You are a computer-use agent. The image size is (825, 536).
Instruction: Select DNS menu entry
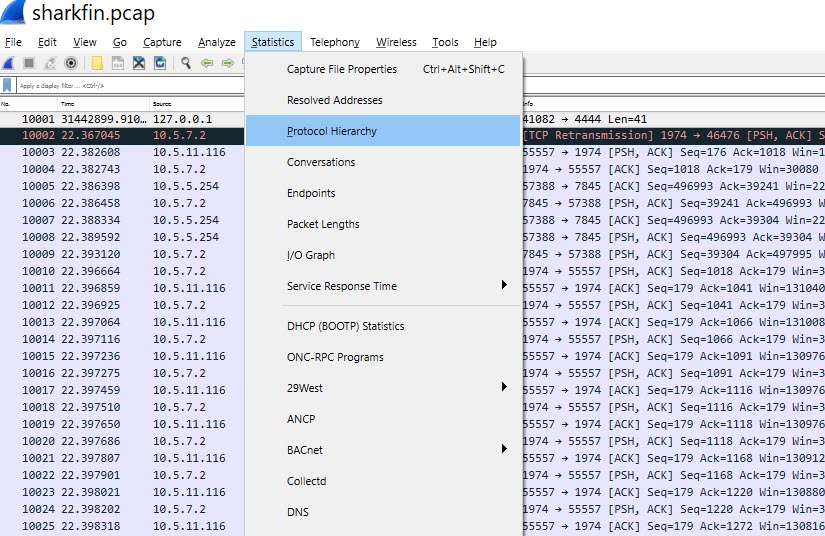[383, 512]
